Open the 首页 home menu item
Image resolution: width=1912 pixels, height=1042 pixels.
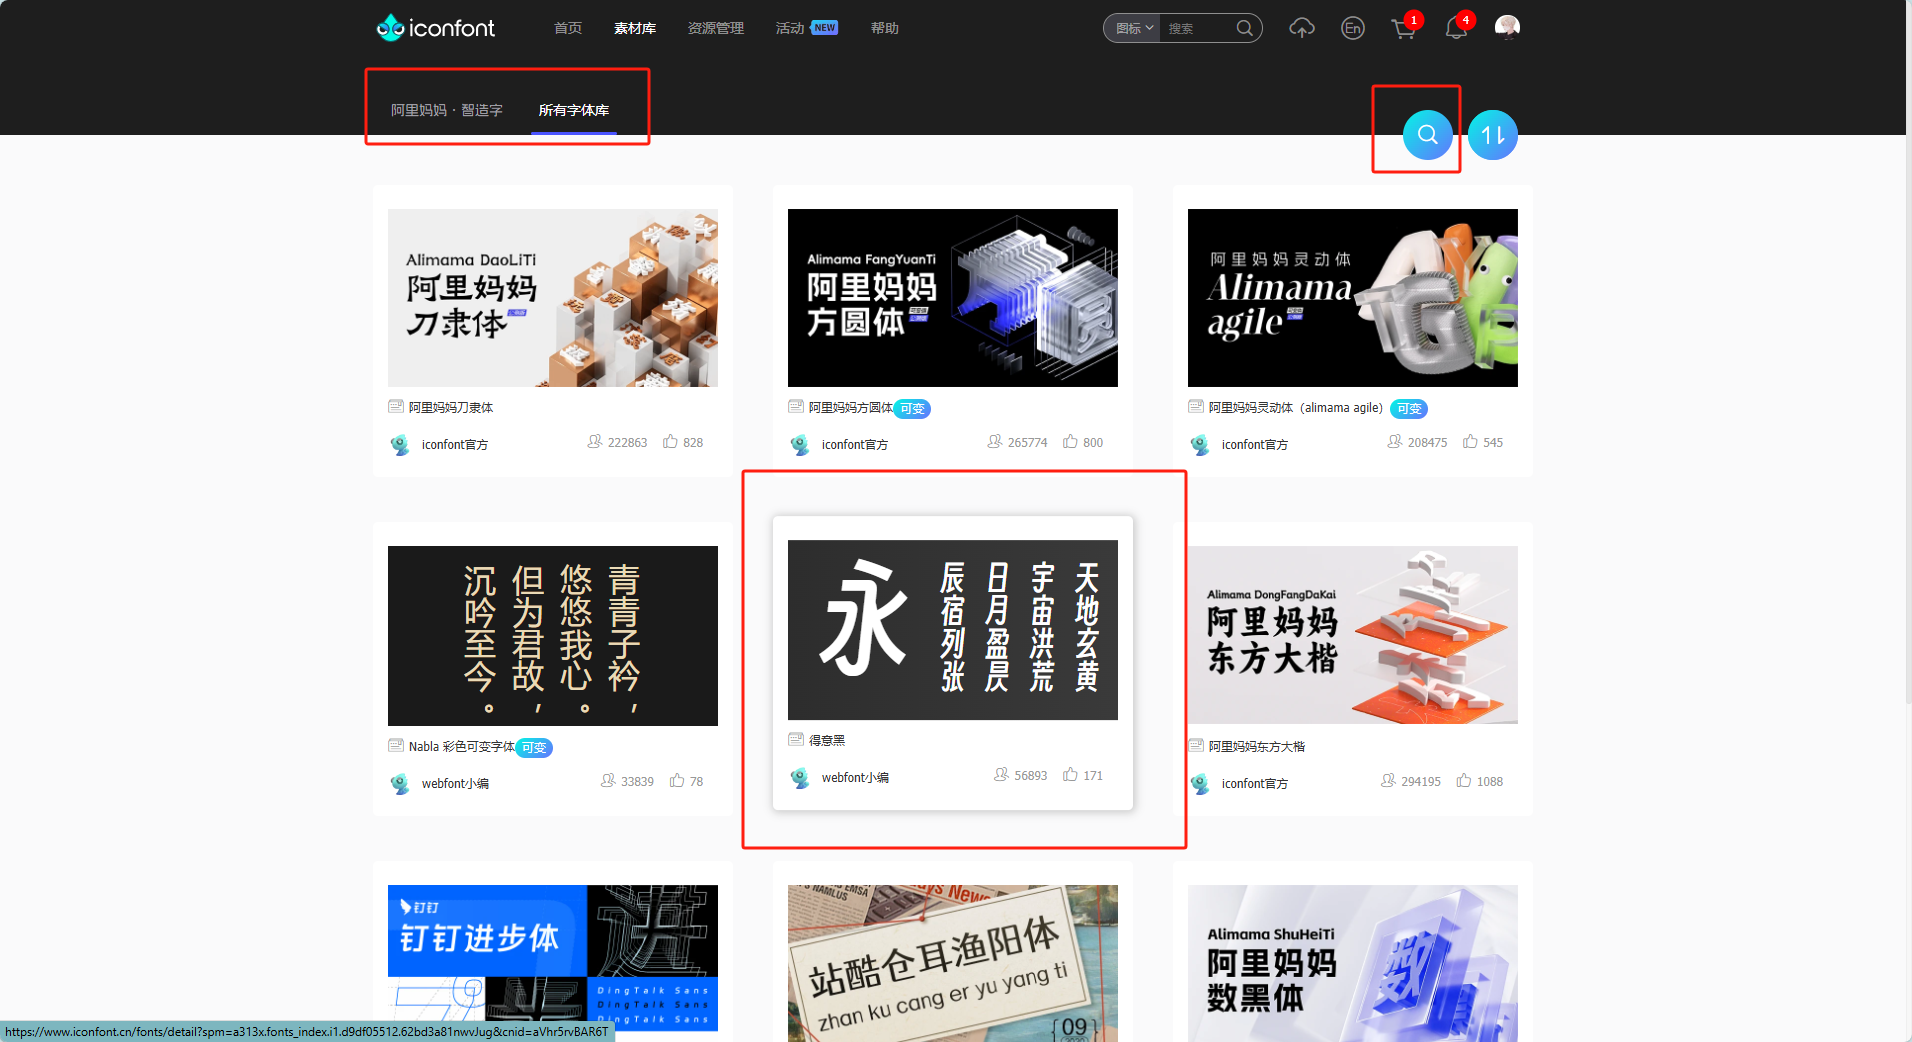click(x=568, y=28)
